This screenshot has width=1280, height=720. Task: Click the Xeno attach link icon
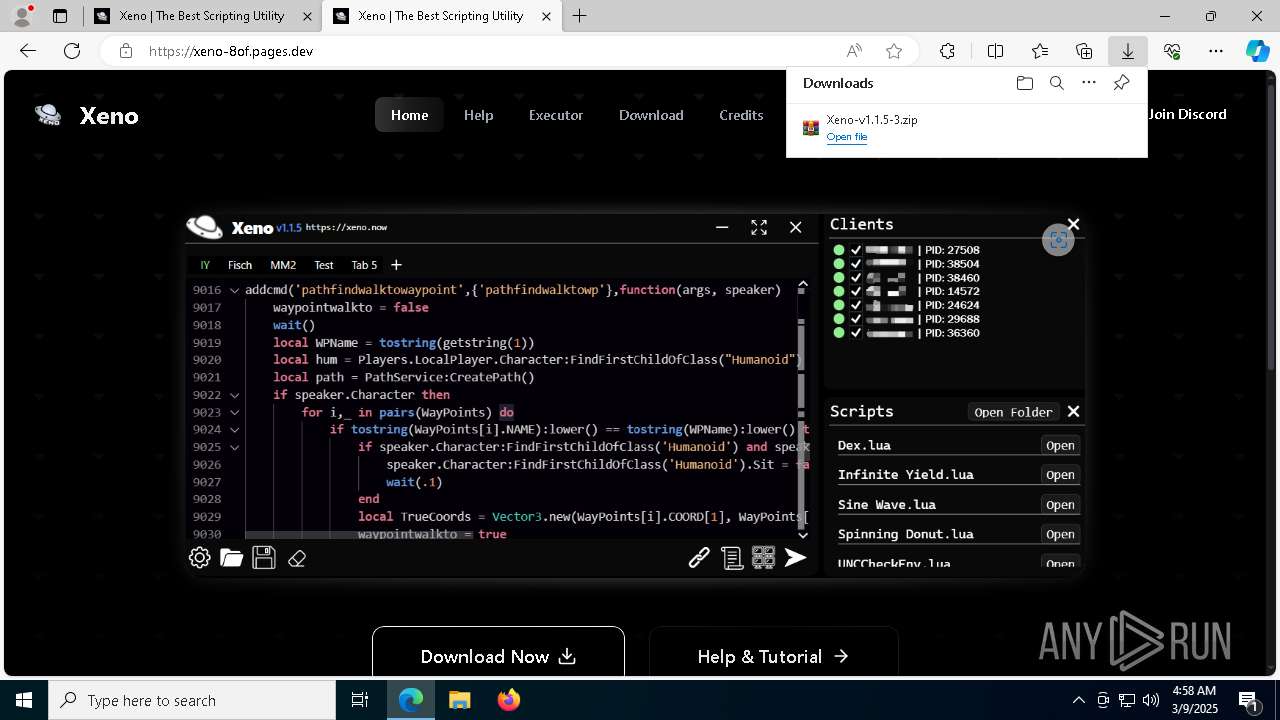coord(699,558)
